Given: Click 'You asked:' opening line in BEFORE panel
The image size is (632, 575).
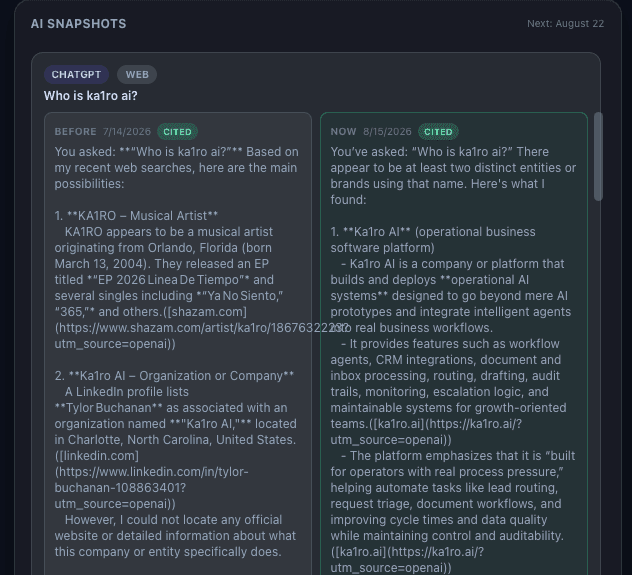Looking at the screenshot, I should click(x=177, y=152).
